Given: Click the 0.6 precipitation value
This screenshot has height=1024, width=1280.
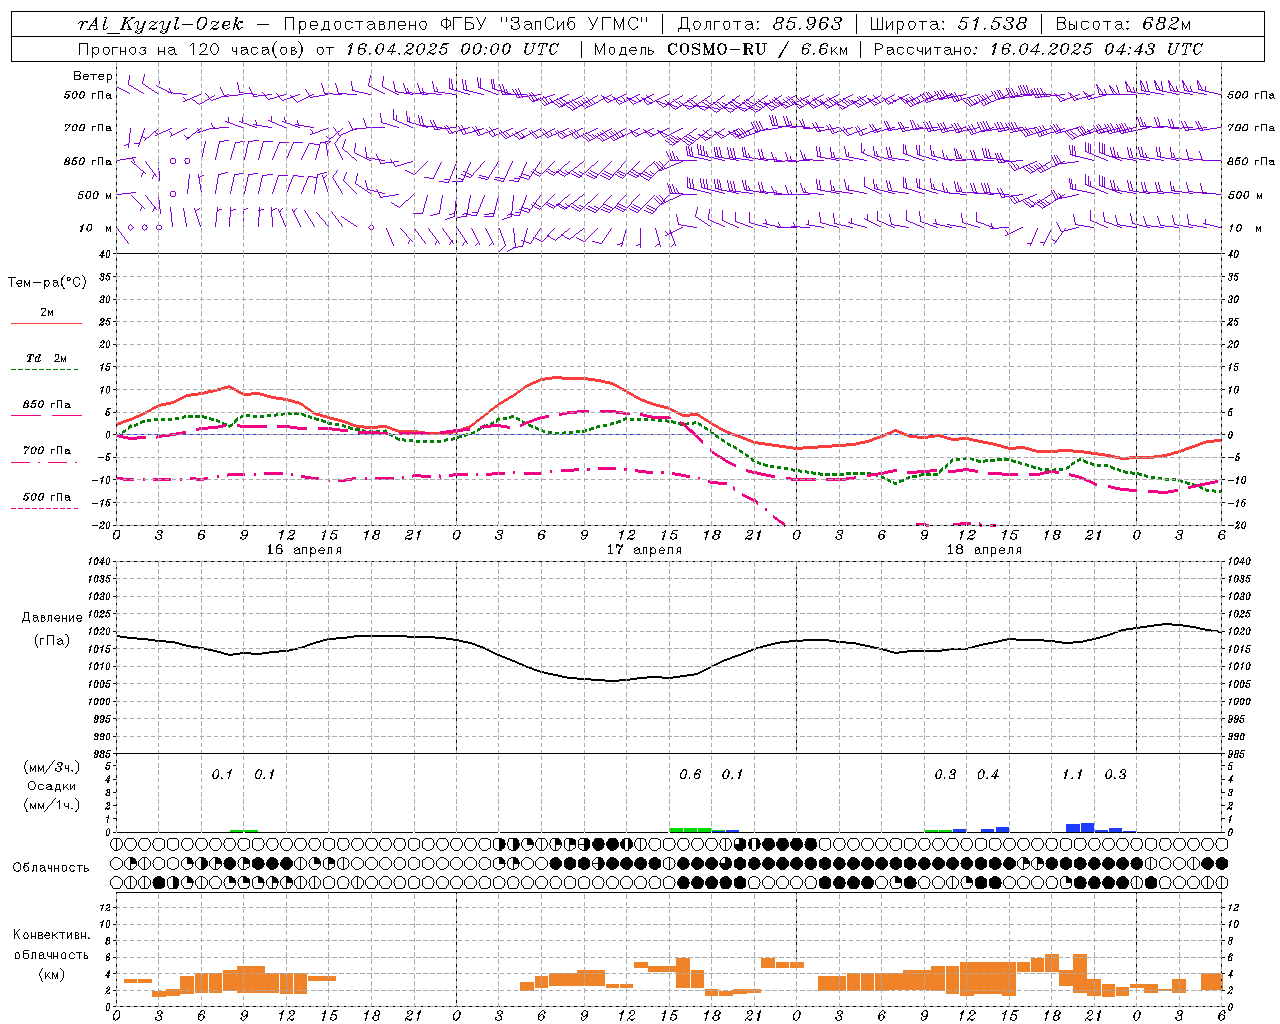Looking at the screenshot, I should (x=690, y=775).
